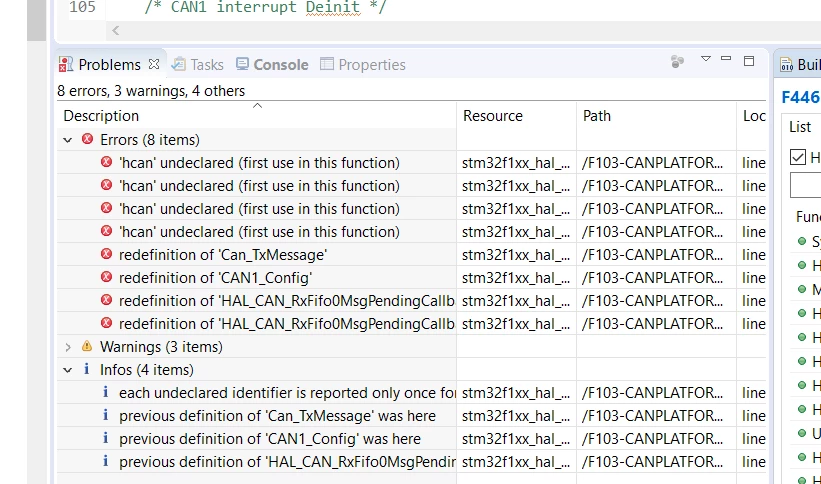Click the editor horizontal scroll left arrow
Viewport: 821px width, 484px height.
coord(115,31)
